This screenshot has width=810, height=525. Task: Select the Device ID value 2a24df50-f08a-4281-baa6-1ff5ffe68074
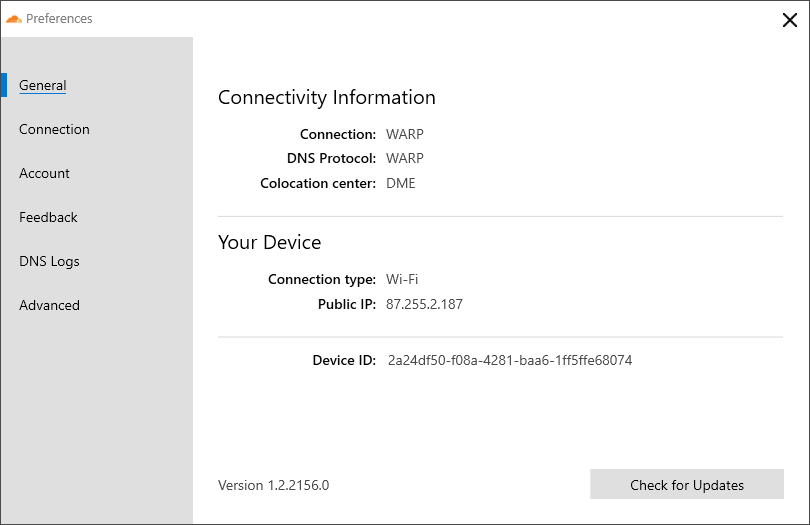click(x=510, y=360)
